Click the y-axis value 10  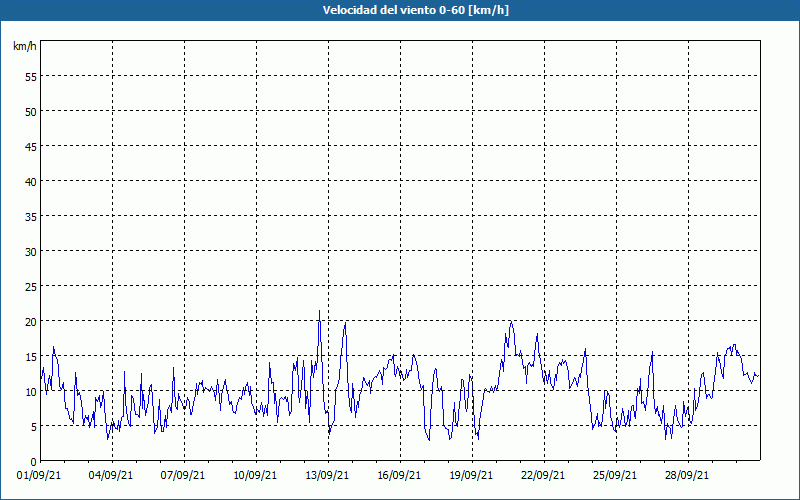pyautogui.click(x=31, y=392)
